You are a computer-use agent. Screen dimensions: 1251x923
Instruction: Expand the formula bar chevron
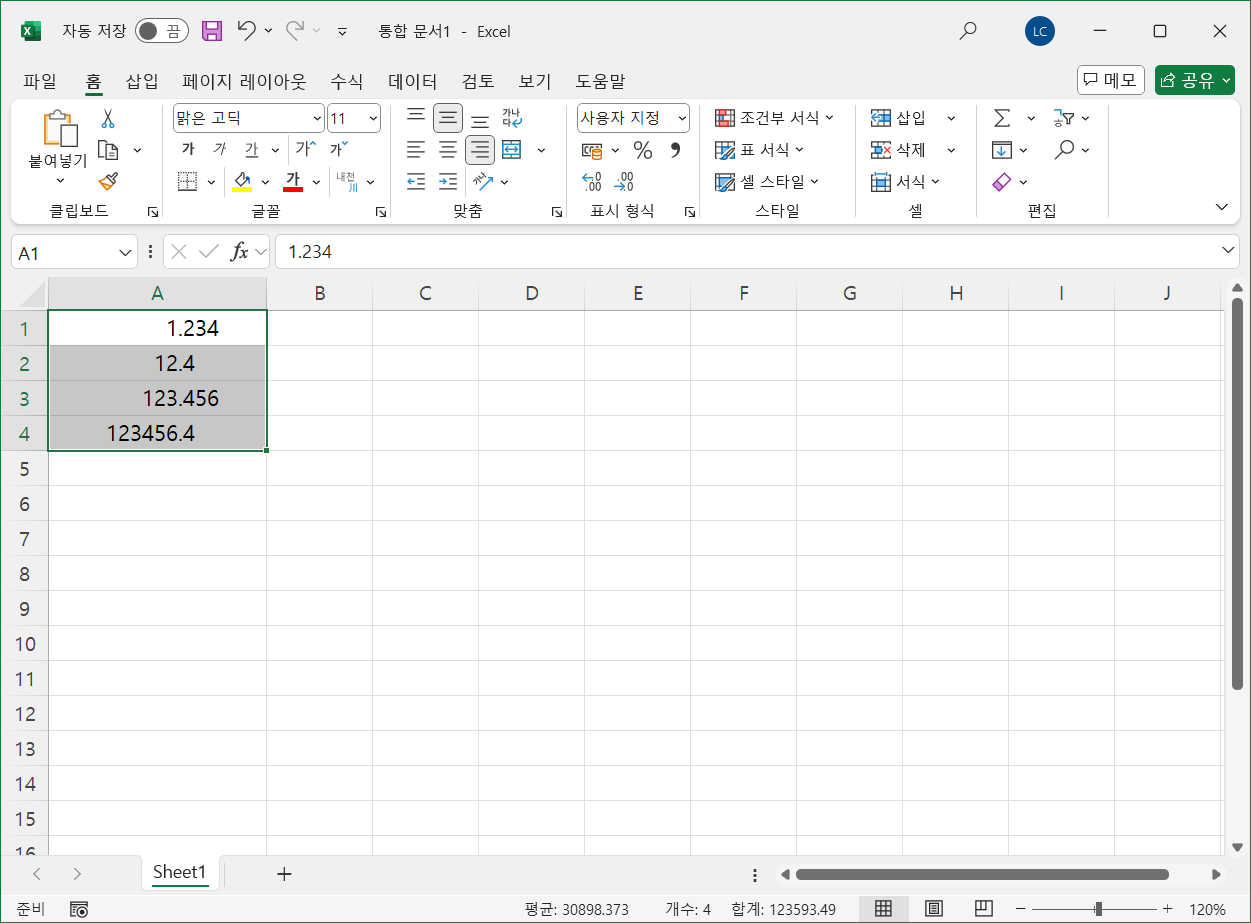[x=1229, y=250]
